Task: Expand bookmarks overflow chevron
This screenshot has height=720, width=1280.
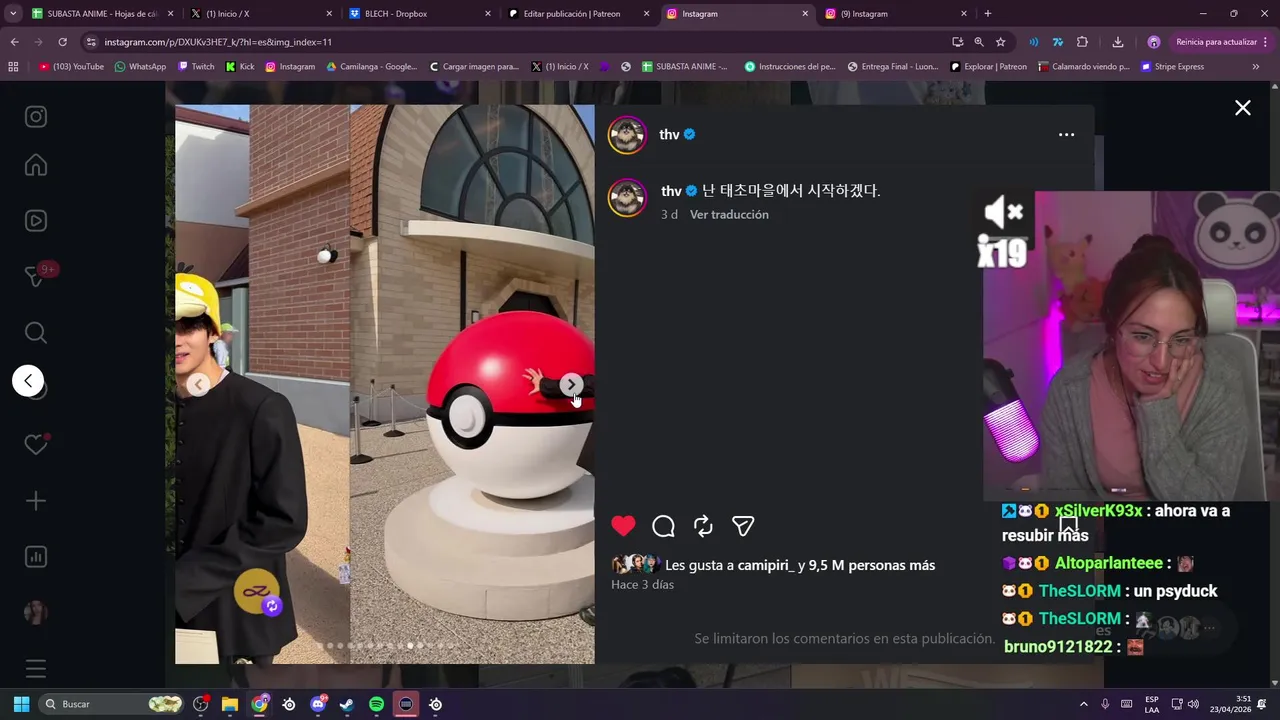Action: tap(1256, 67)
